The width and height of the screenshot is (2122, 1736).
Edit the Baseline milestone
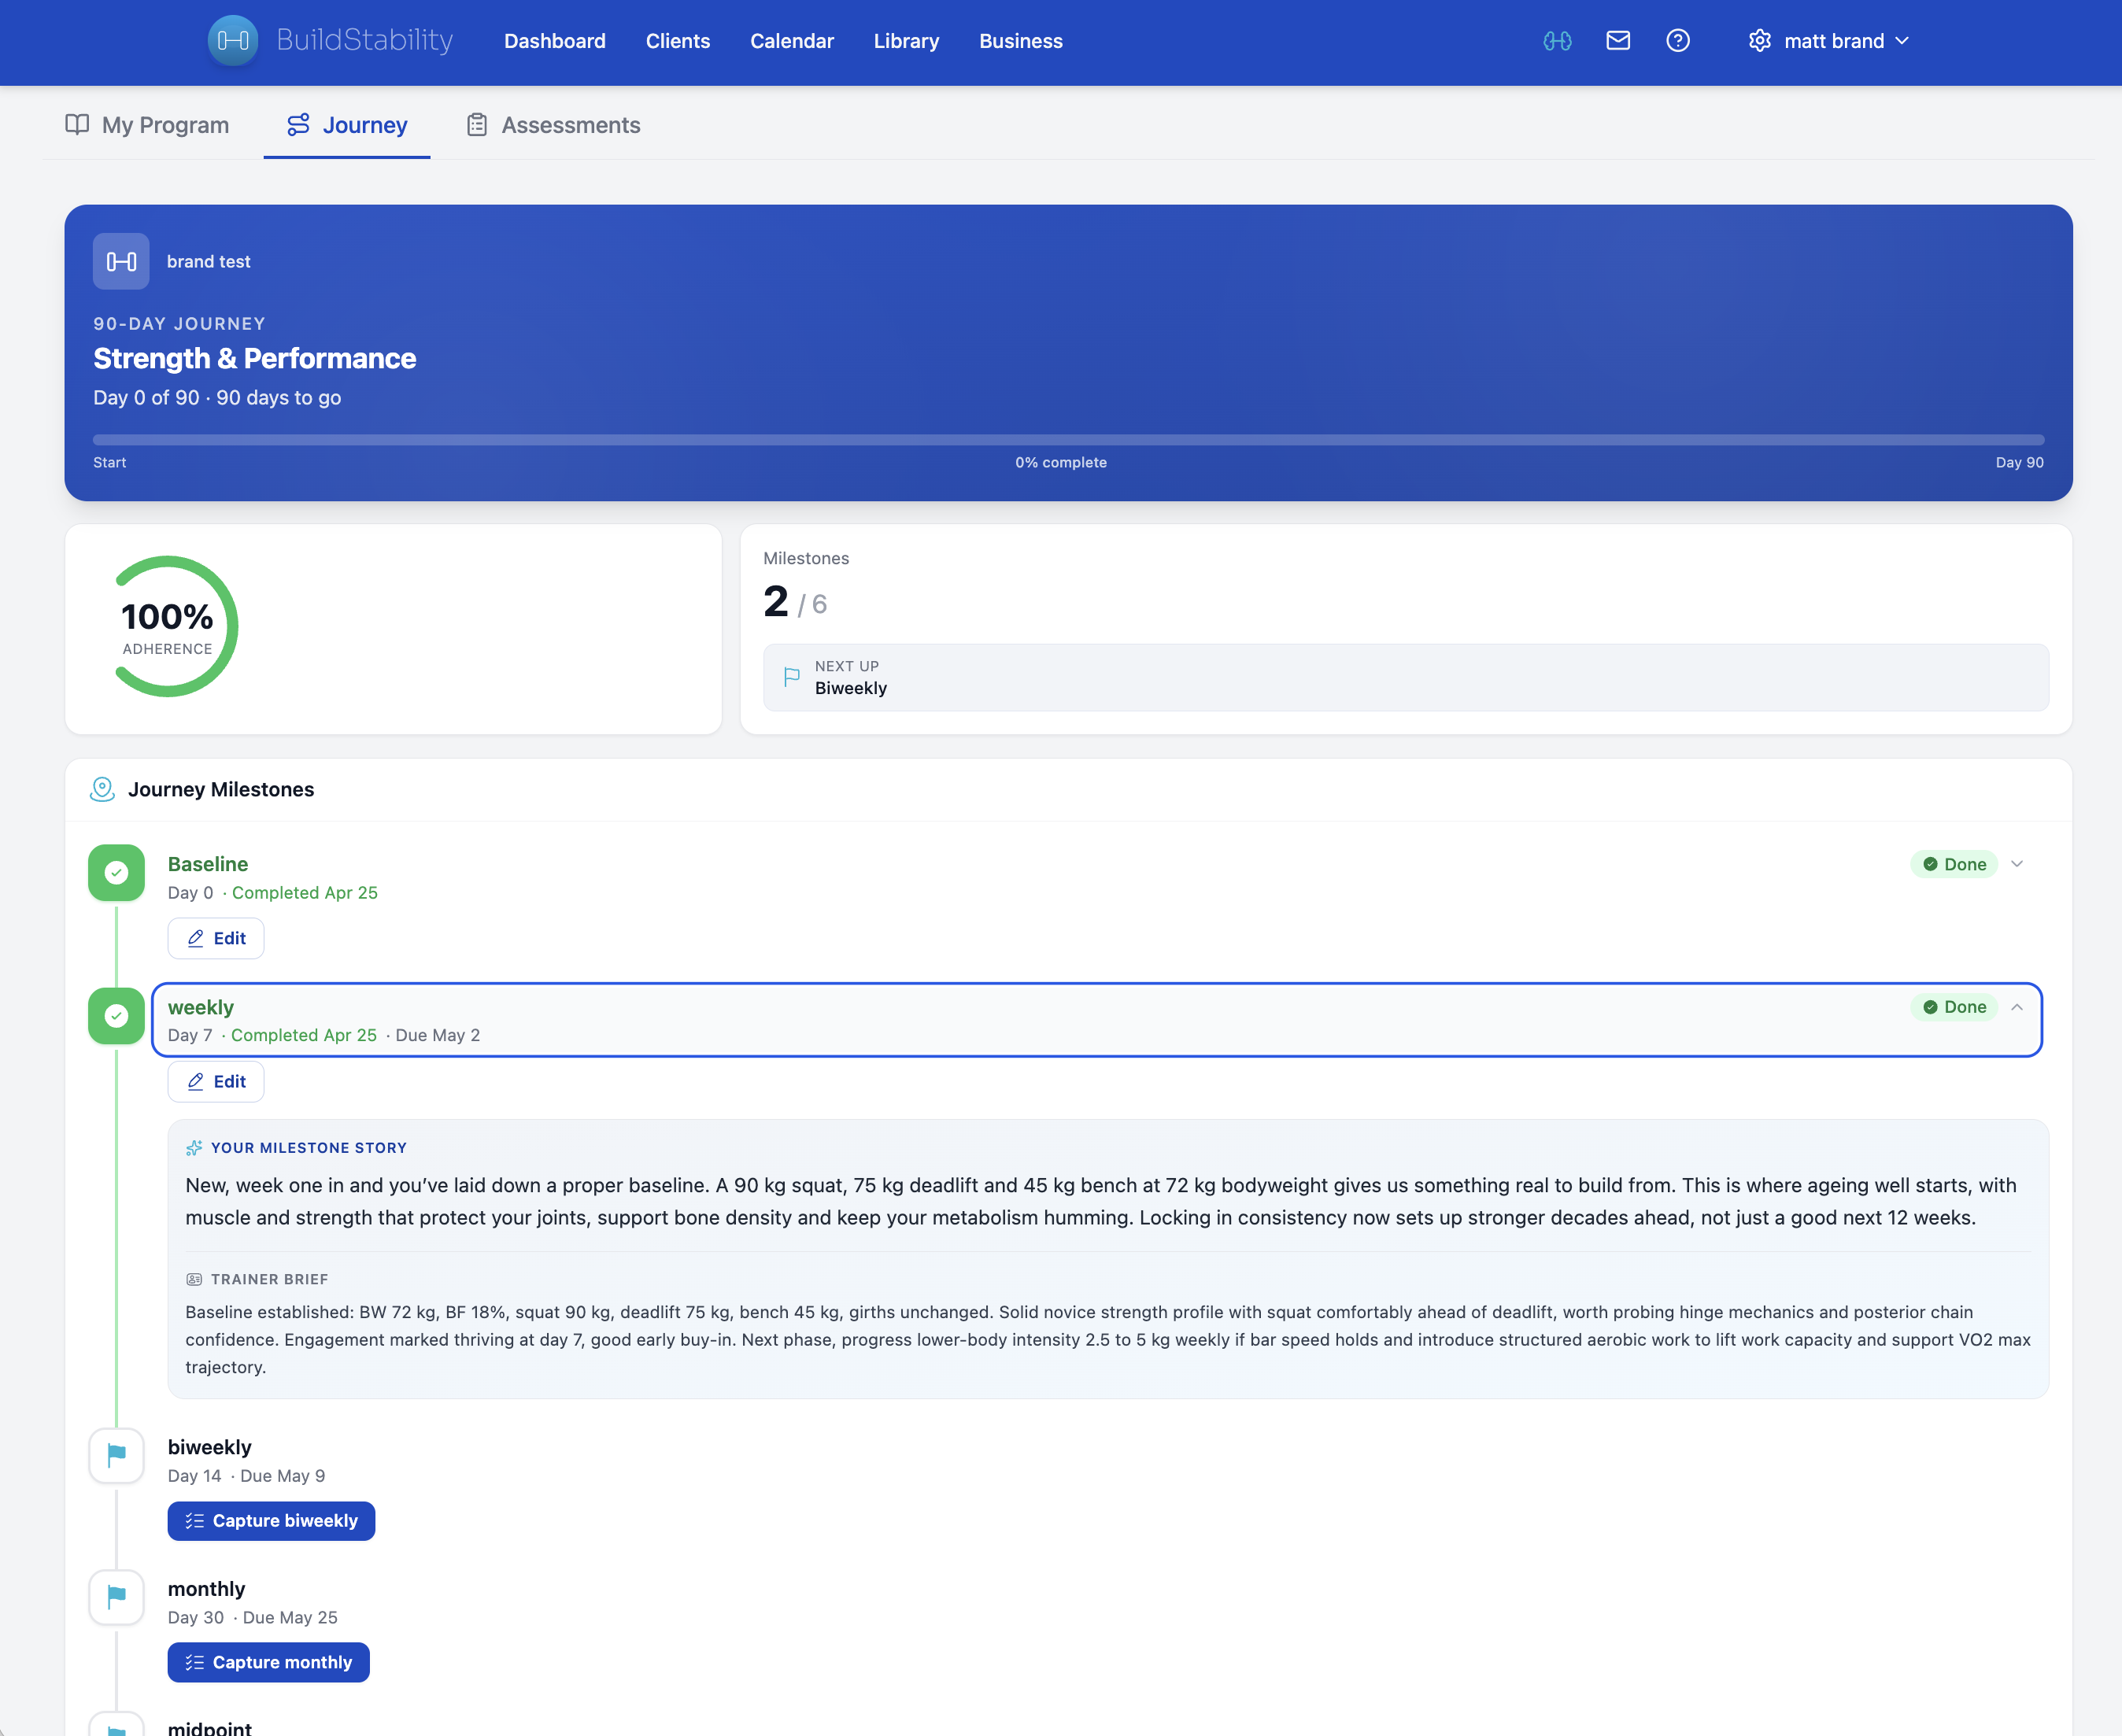(x=216, y=938)
